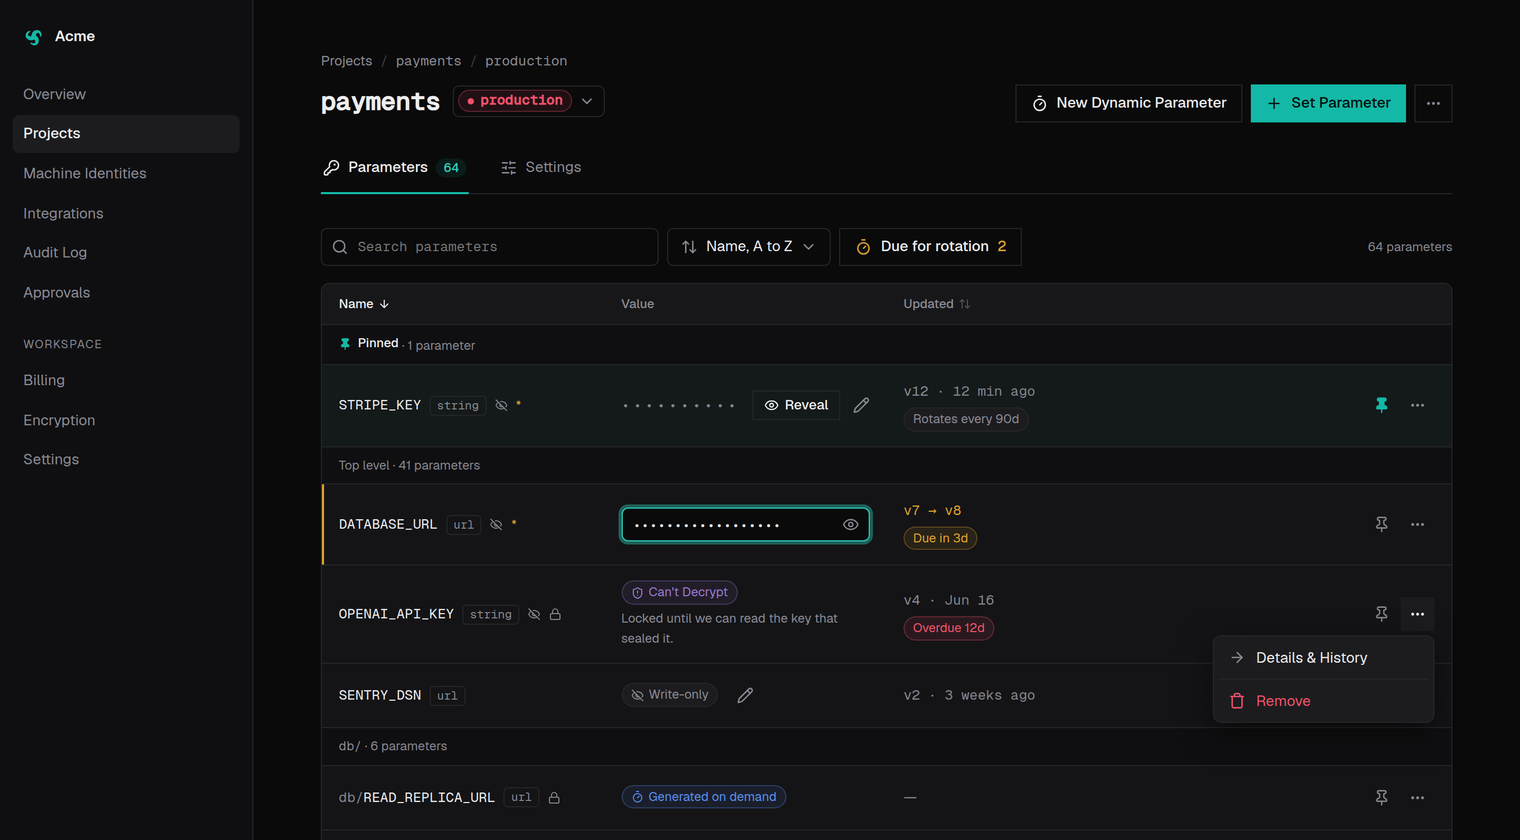
Task: Unpin the STRIPE_KEY parameter
Action: [1381, 405]
